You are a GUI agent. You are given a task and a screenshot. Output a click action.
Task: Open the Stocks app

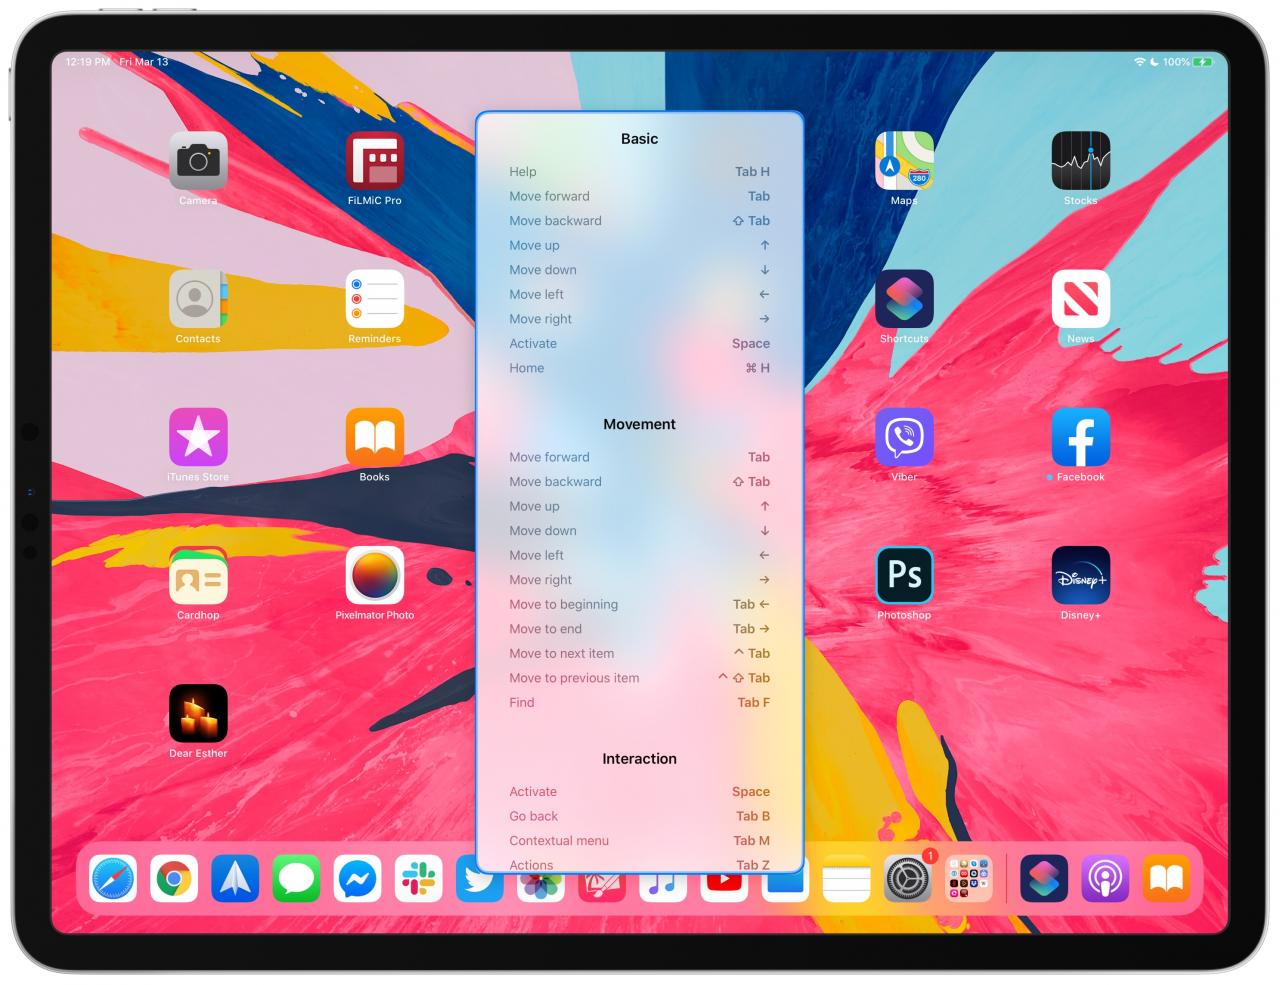[x=1081, y=160]
